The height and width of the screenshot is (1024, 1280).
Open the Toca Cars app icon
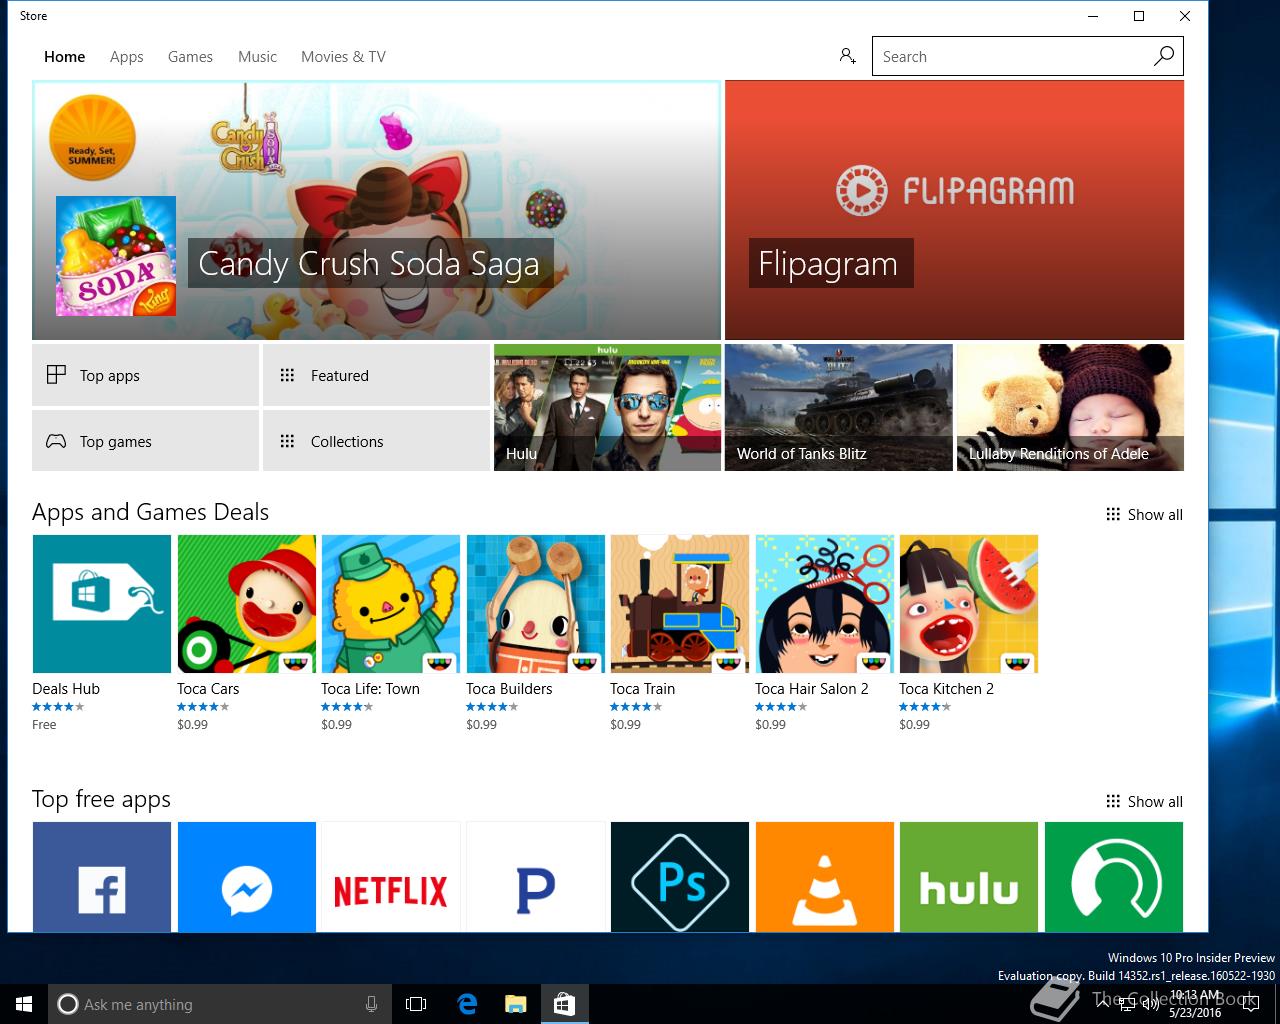[247, 604]
